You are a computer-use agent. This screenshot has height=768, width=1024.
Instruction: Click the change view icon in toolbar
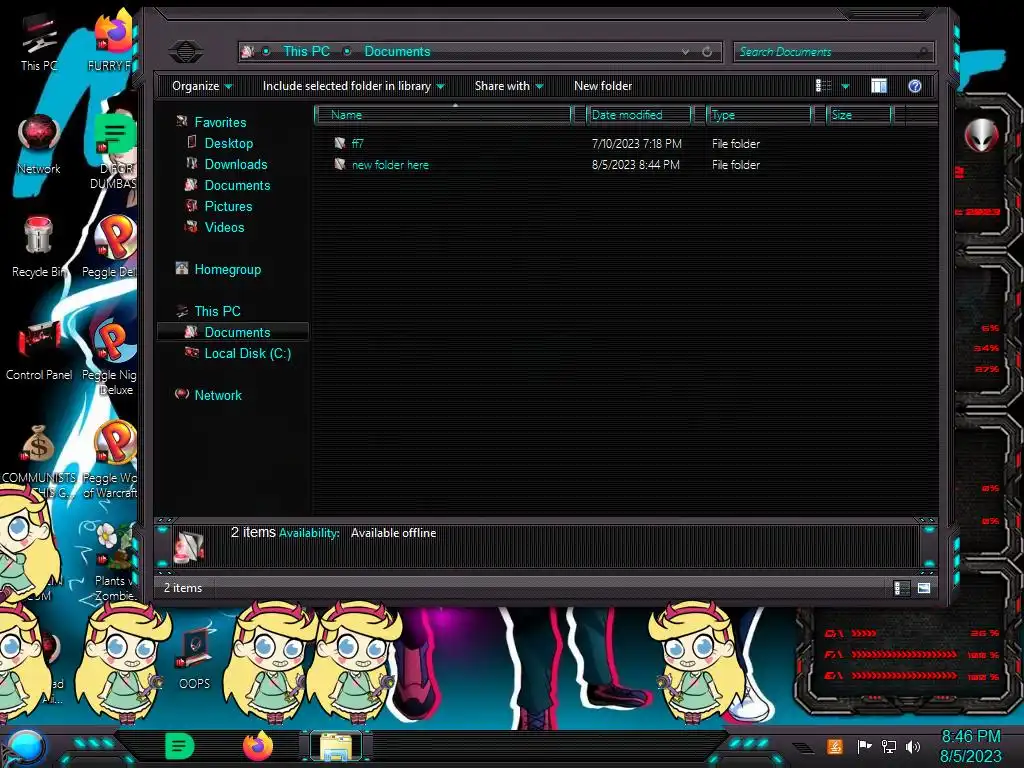824,86
